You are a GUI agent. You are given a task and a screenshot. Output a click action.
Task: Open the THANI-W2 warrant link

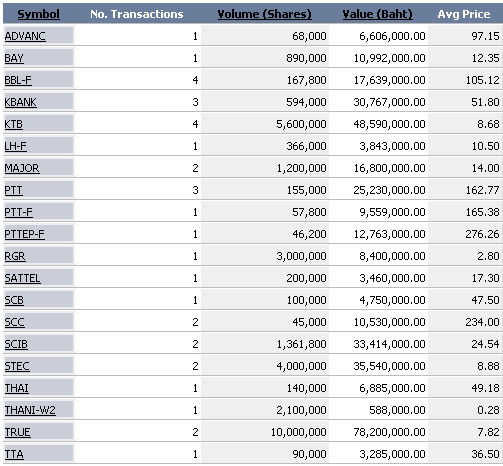30,410
